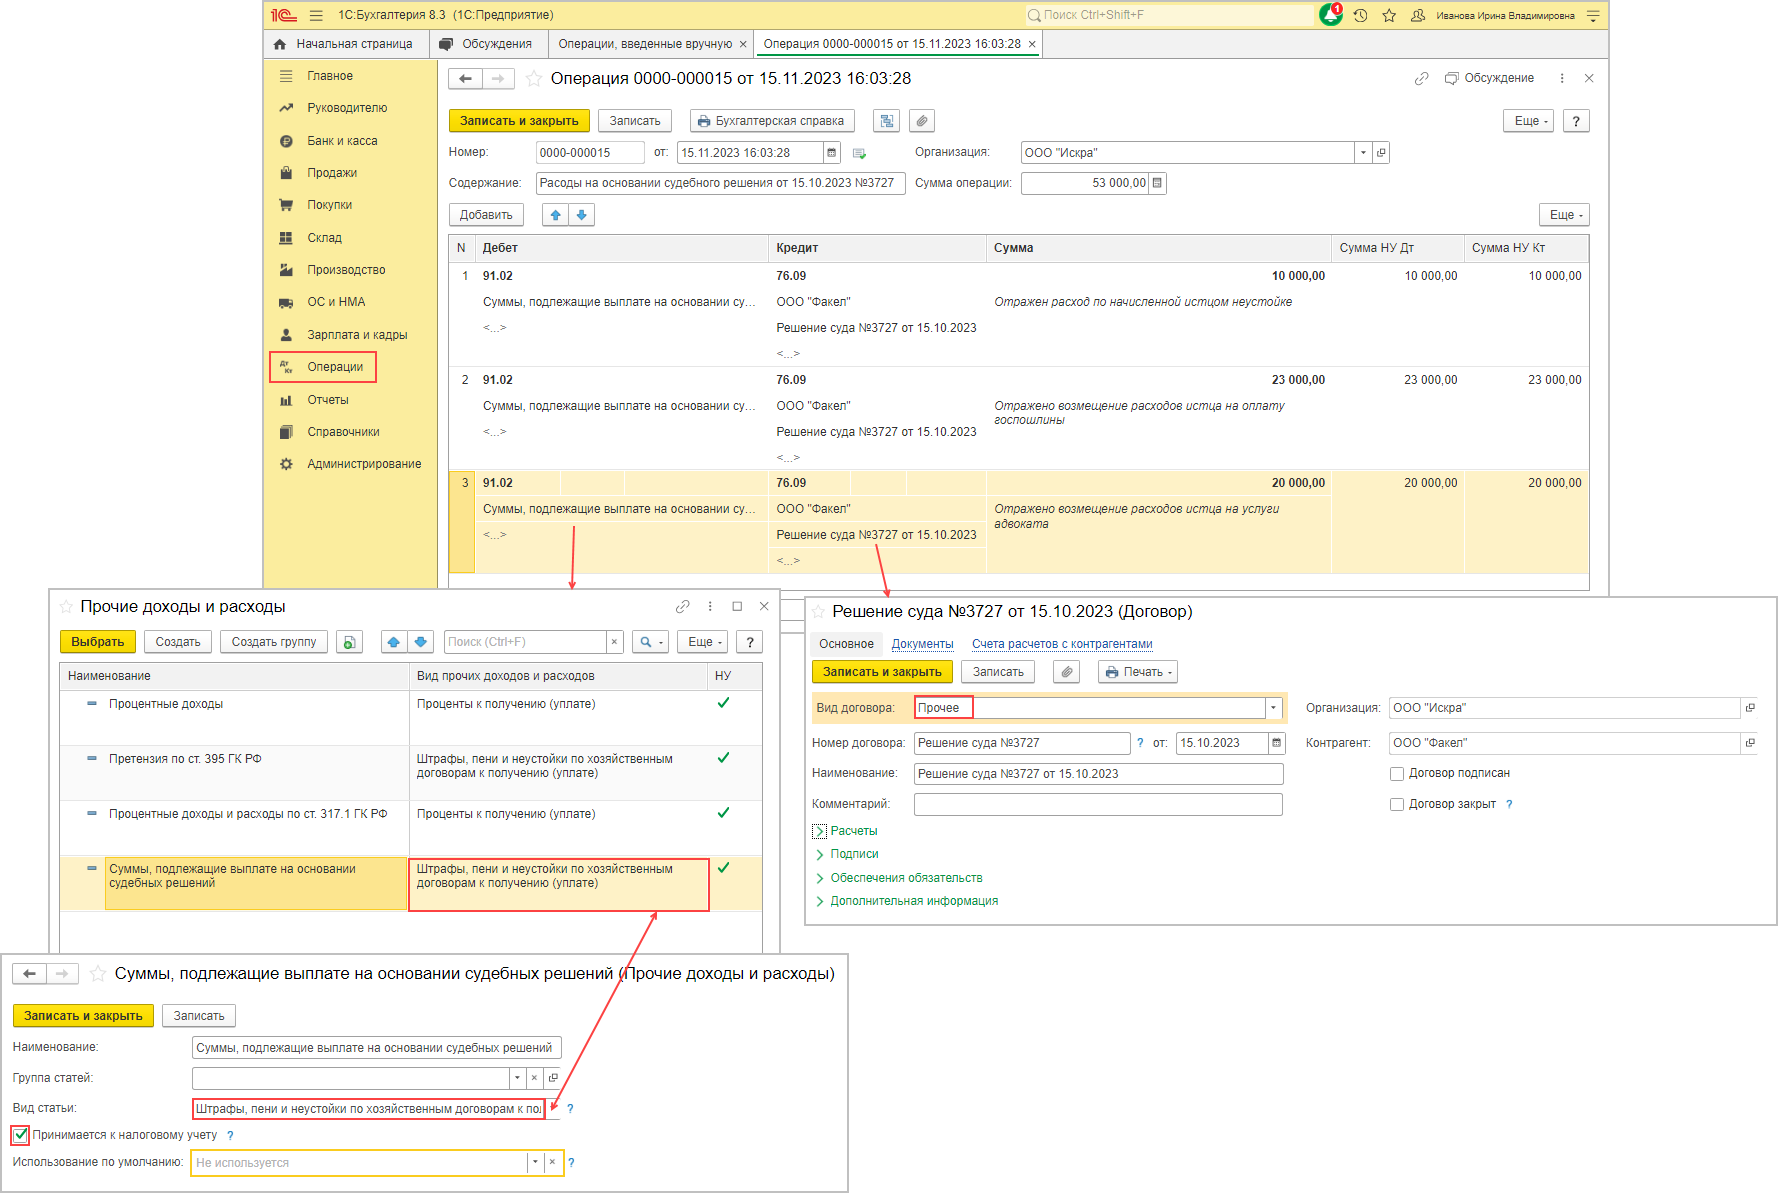Screen dimensions: 1778x1193
Task: Check the Договор подписан checkbox
Action: [1397, 773]
